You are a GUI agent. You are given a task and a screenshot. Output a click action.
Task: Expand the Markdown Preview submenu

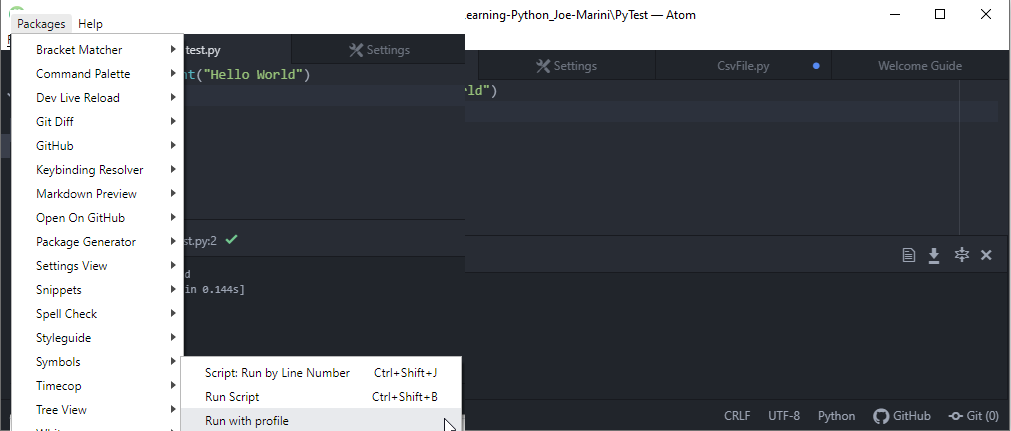tap(97, 194)
